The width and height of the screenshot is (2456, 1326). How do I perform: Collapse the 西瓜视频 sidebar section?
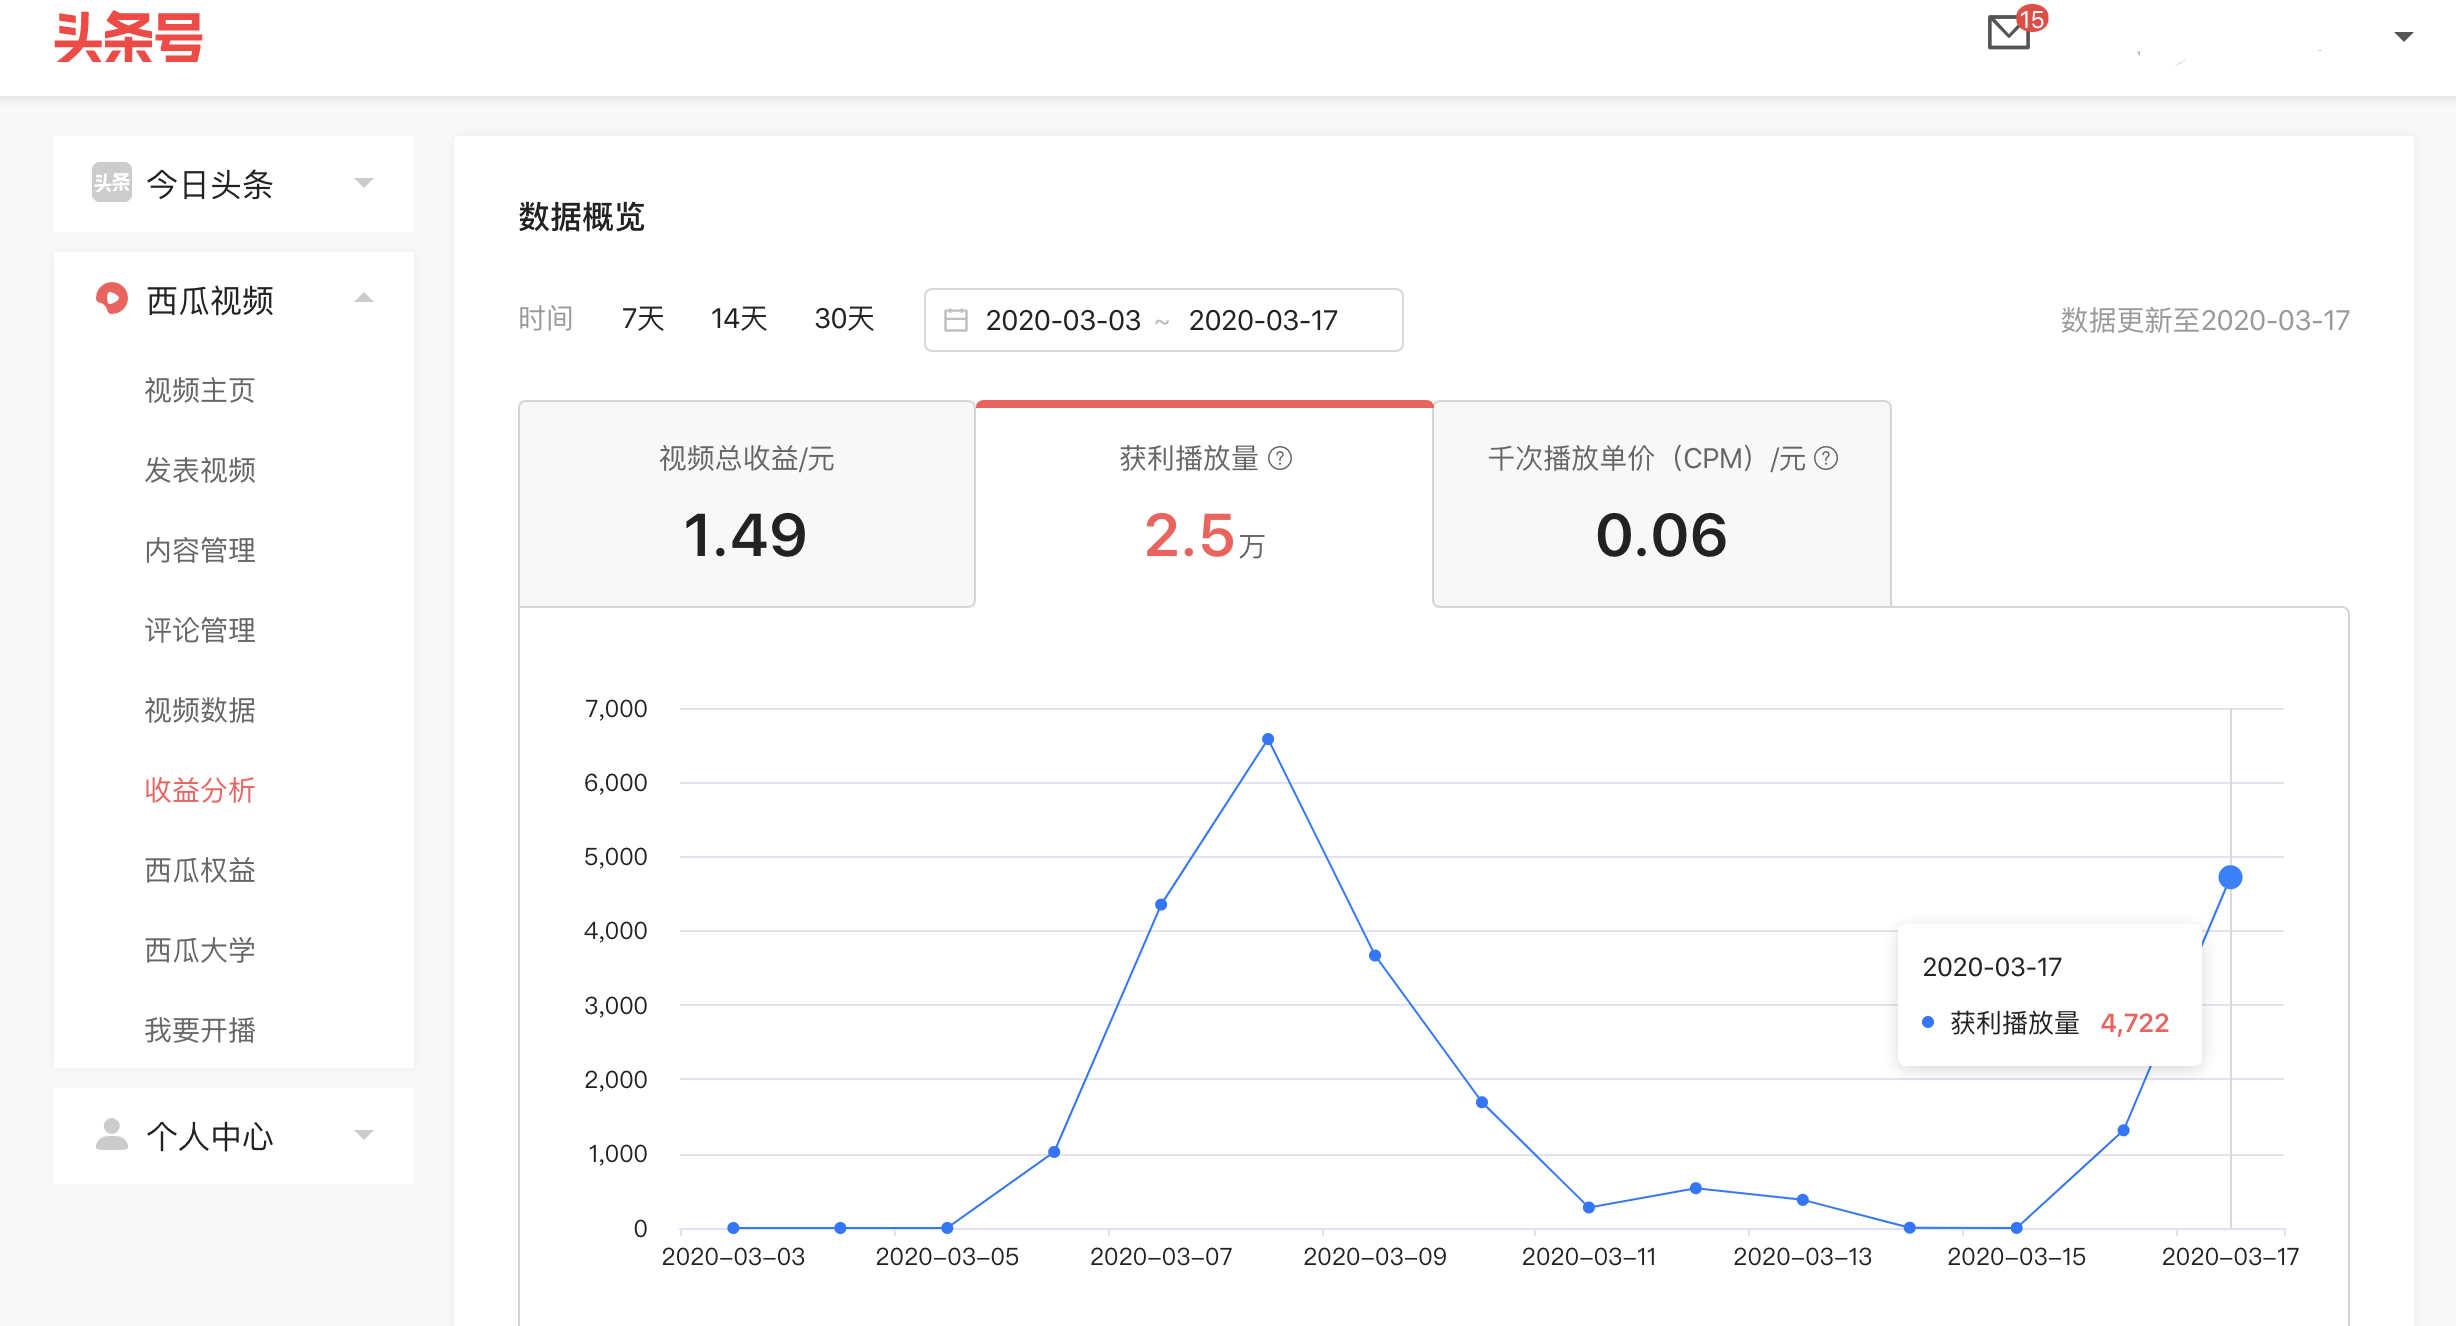[364, 298]
